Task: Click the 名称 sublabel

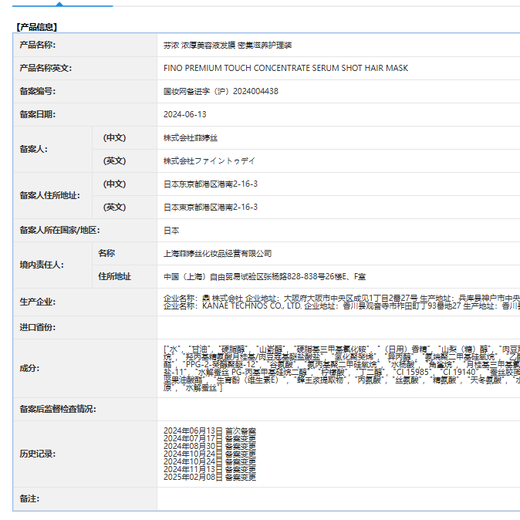Action: coord(106,253)
